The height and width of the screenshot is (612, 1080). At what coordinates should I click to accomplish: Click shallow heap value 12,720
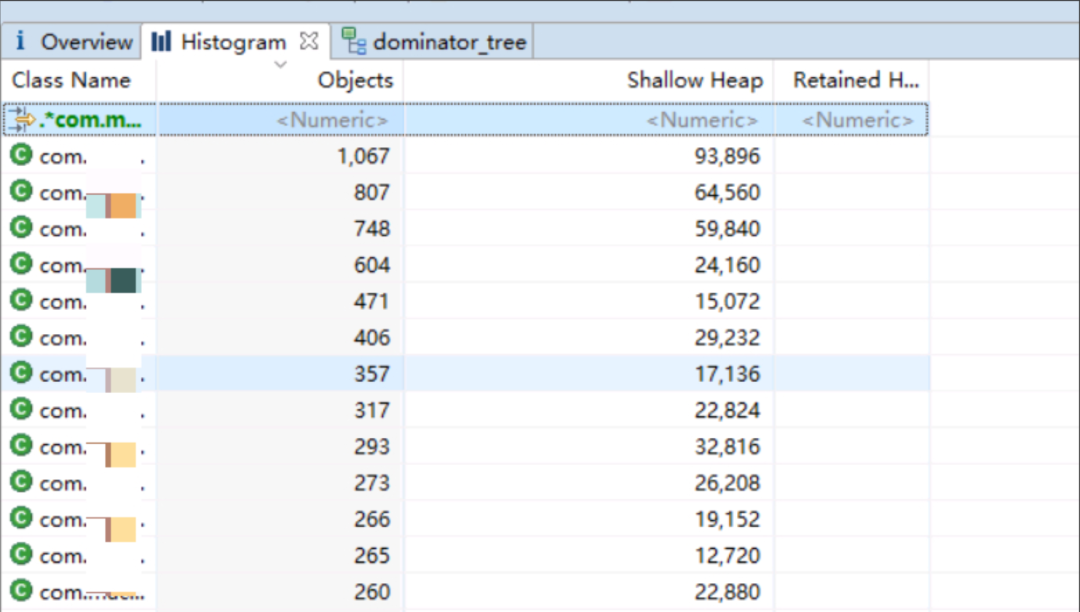point(727,556)
